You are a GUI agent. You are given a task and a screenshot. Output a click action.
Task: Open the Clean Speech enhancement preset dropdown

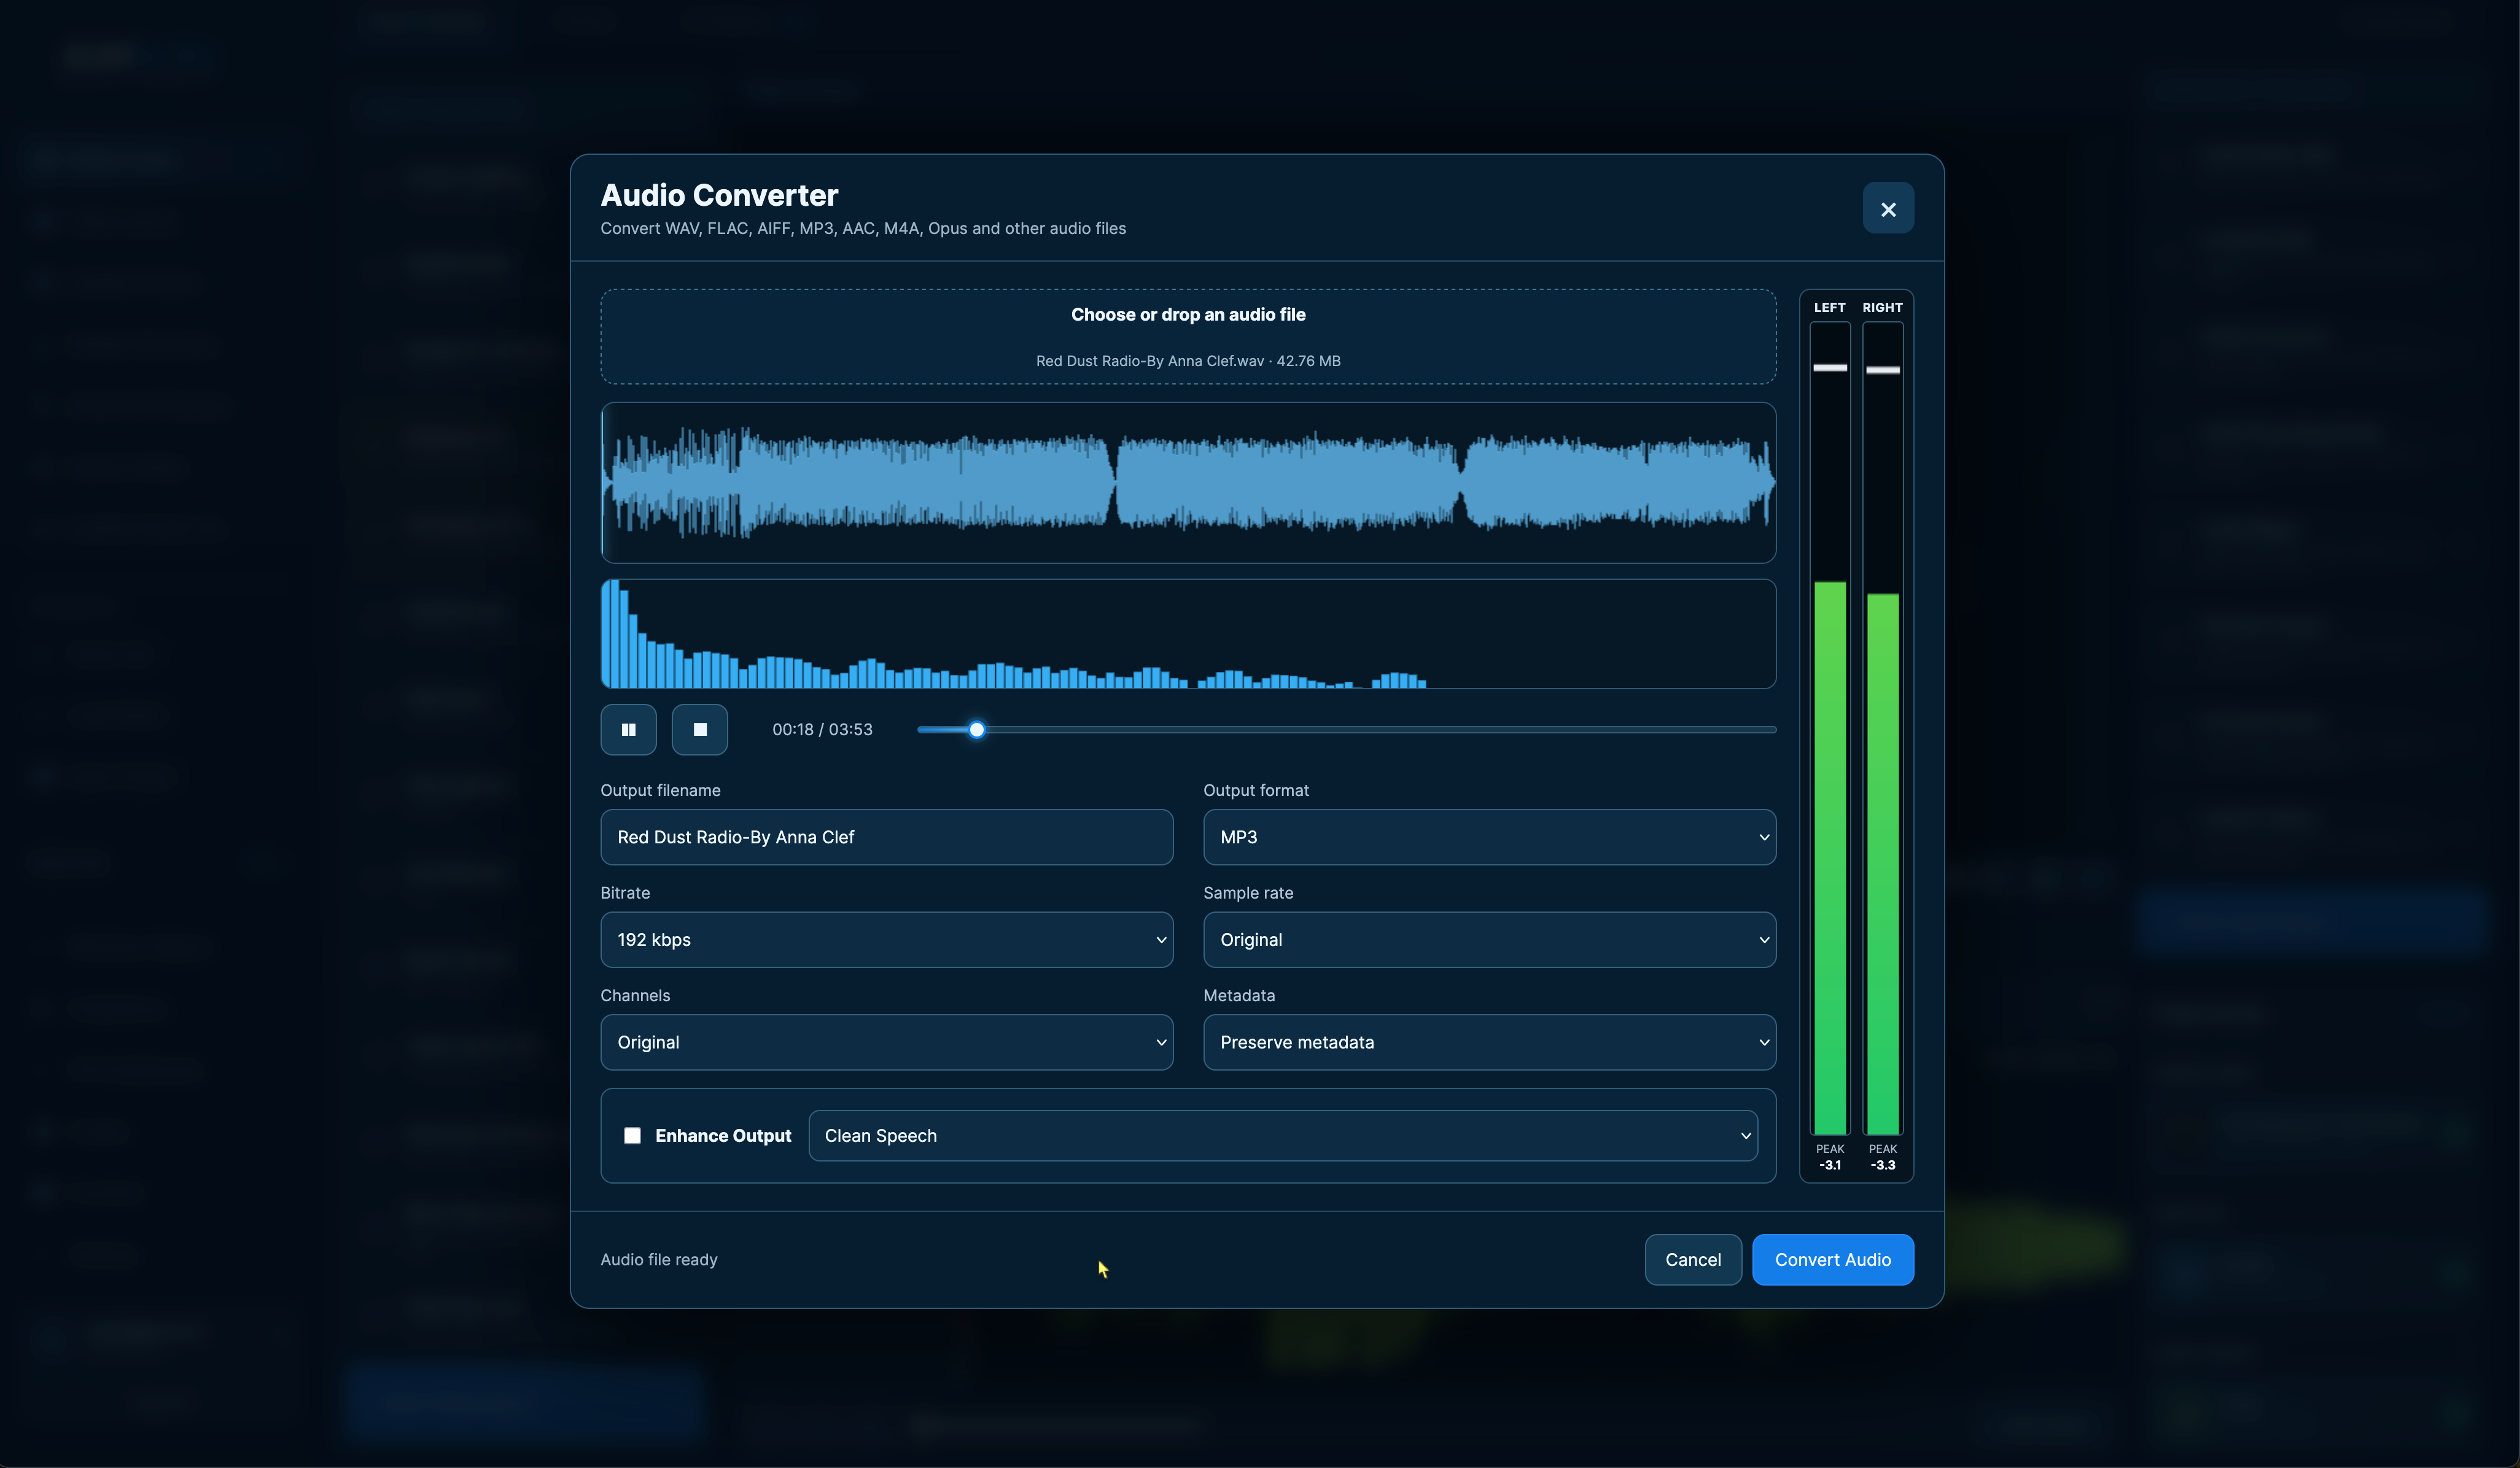pyautogui.click(x=1283, y=1135)
